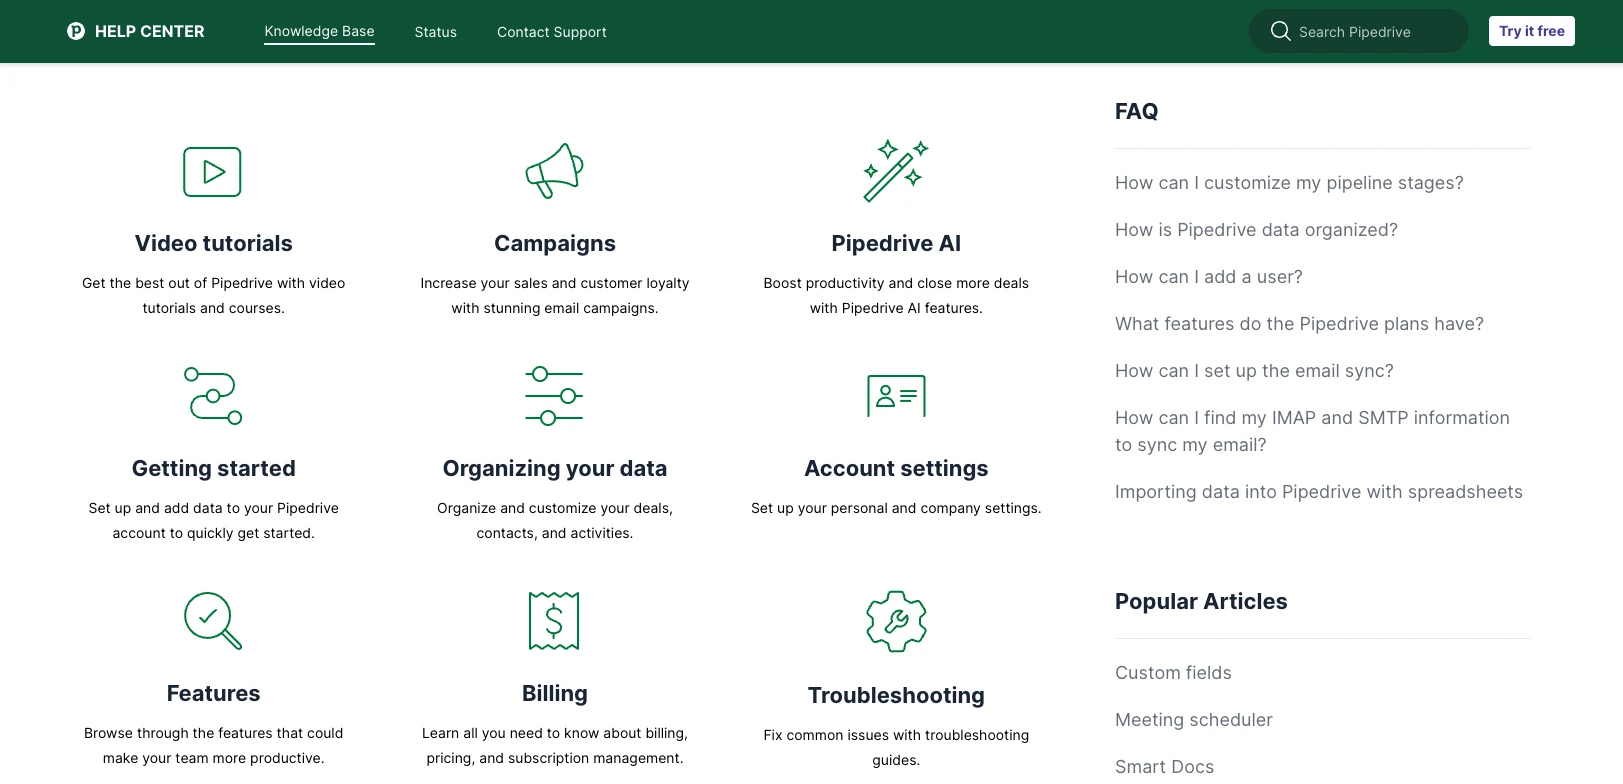Open the Smart Docs popular article

coord(1164,767)
